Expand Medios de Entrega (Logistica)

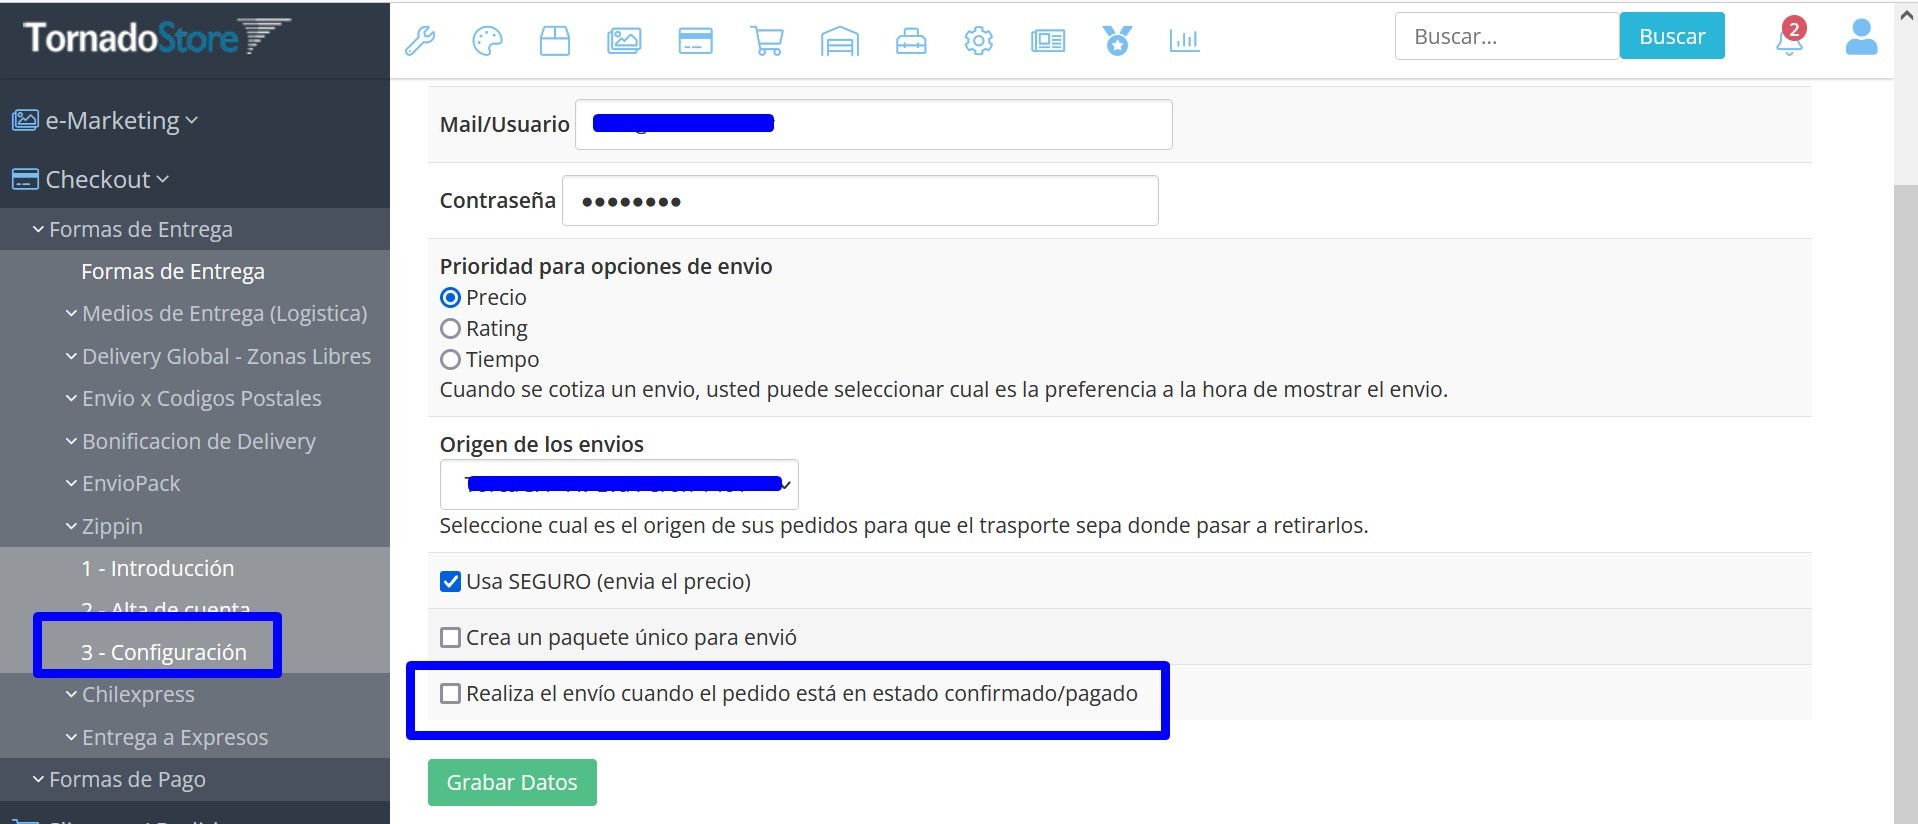tap(216, 314)
